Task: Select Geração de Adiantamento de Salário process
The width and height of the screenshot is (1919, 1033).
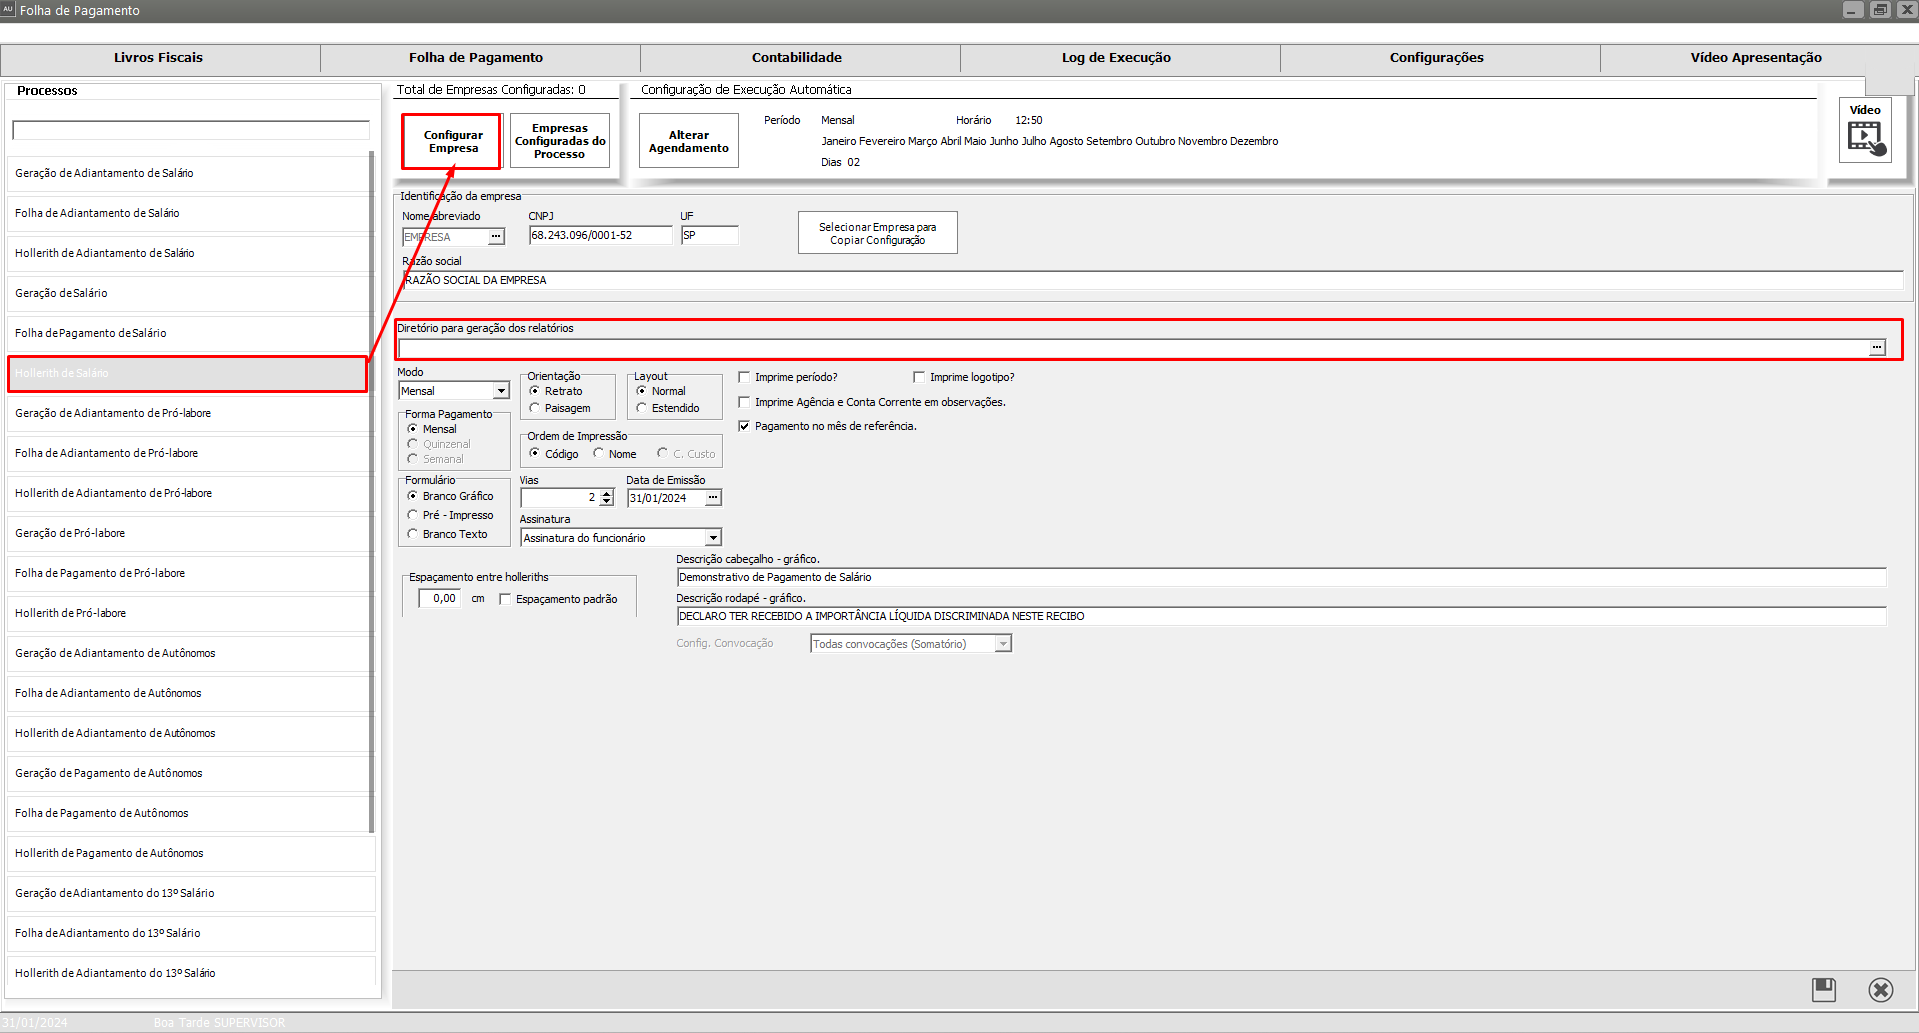Action: (190, 173)
